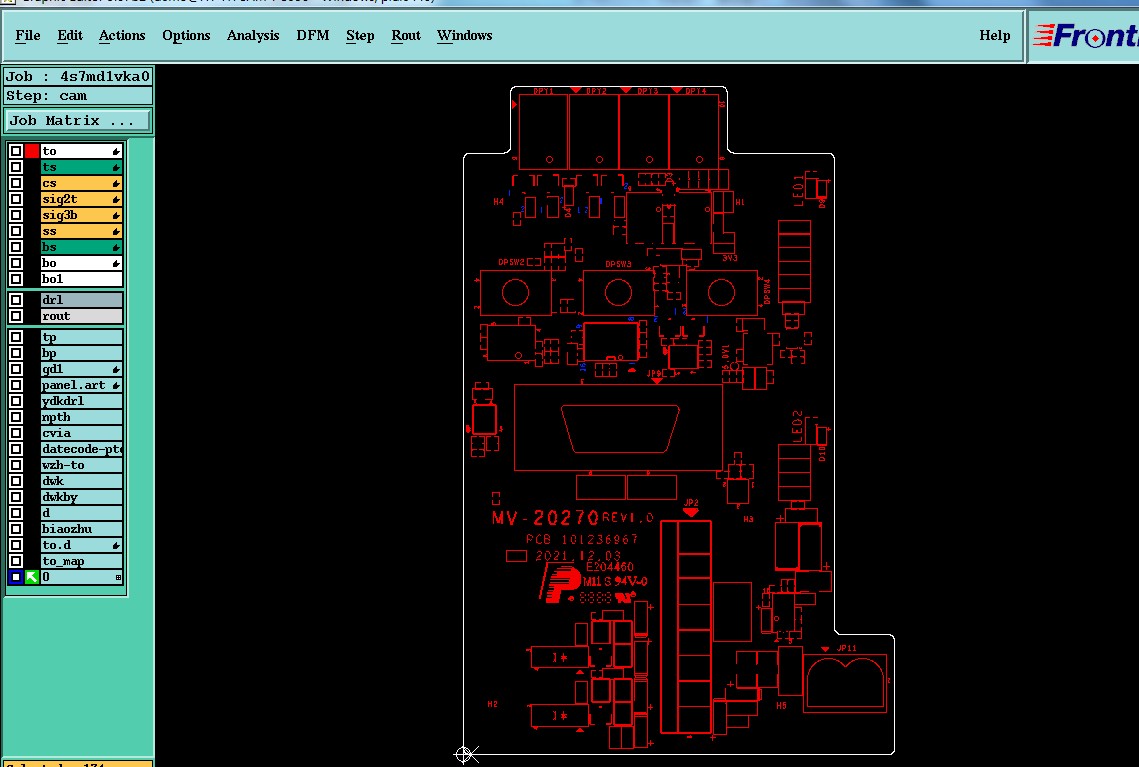Toggle the checkbox for the to layer
Image resolution: width=1139 pixels, height=767 pixels.
(16, 151)
